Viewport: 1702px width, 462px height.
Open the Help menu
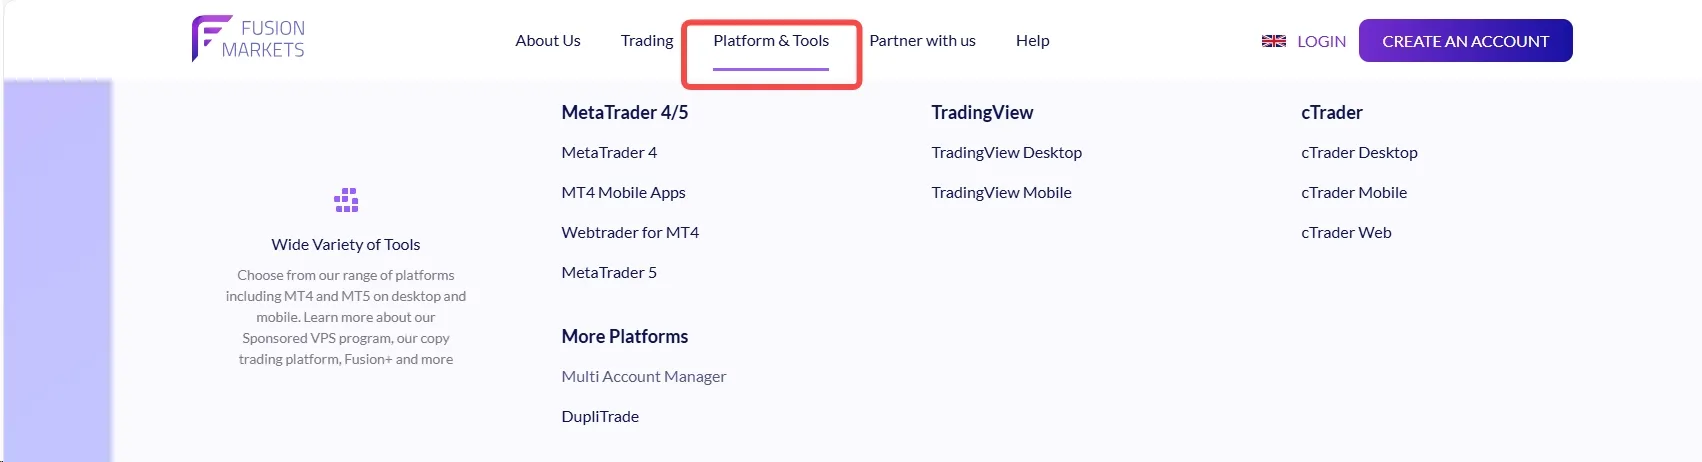click(x=1032, y=41)
